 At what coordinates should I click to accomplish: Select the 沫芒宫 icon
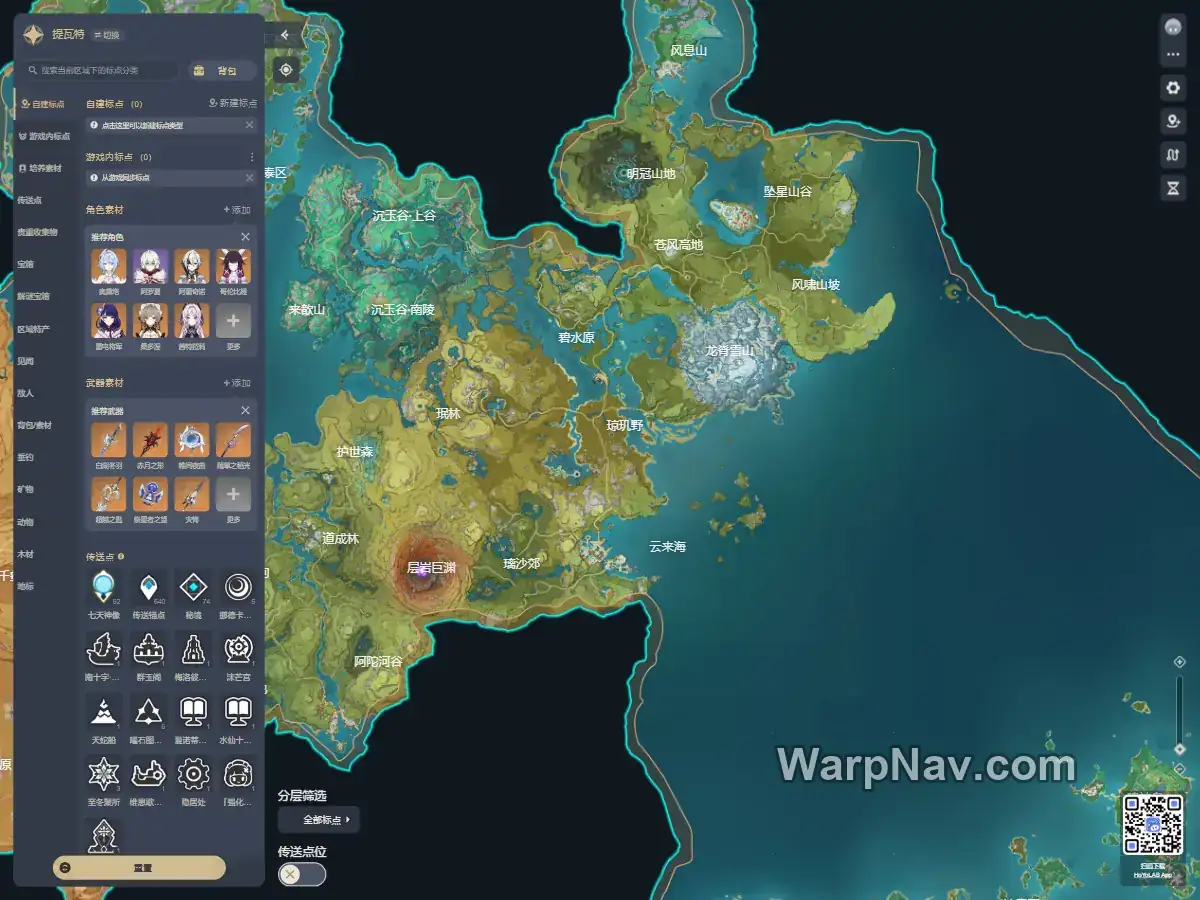pyautogui.click(x=238, y=649)
